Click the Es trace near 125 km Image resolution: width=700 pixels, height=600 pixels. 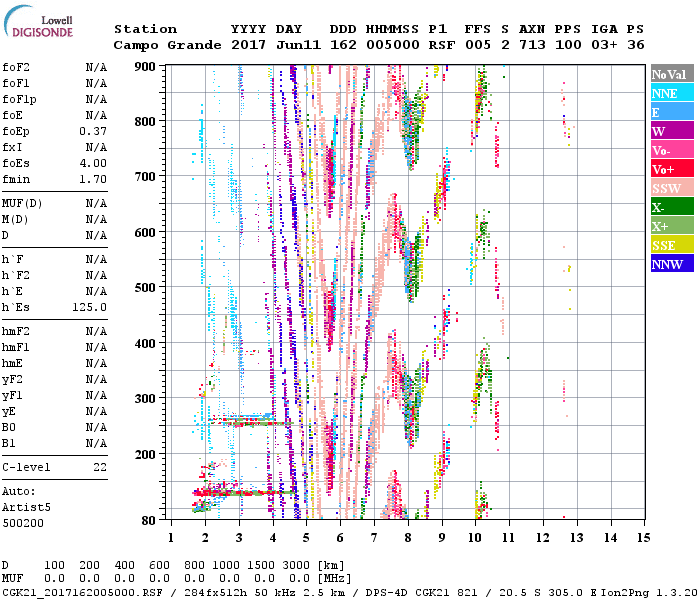[x=240, y=491]
